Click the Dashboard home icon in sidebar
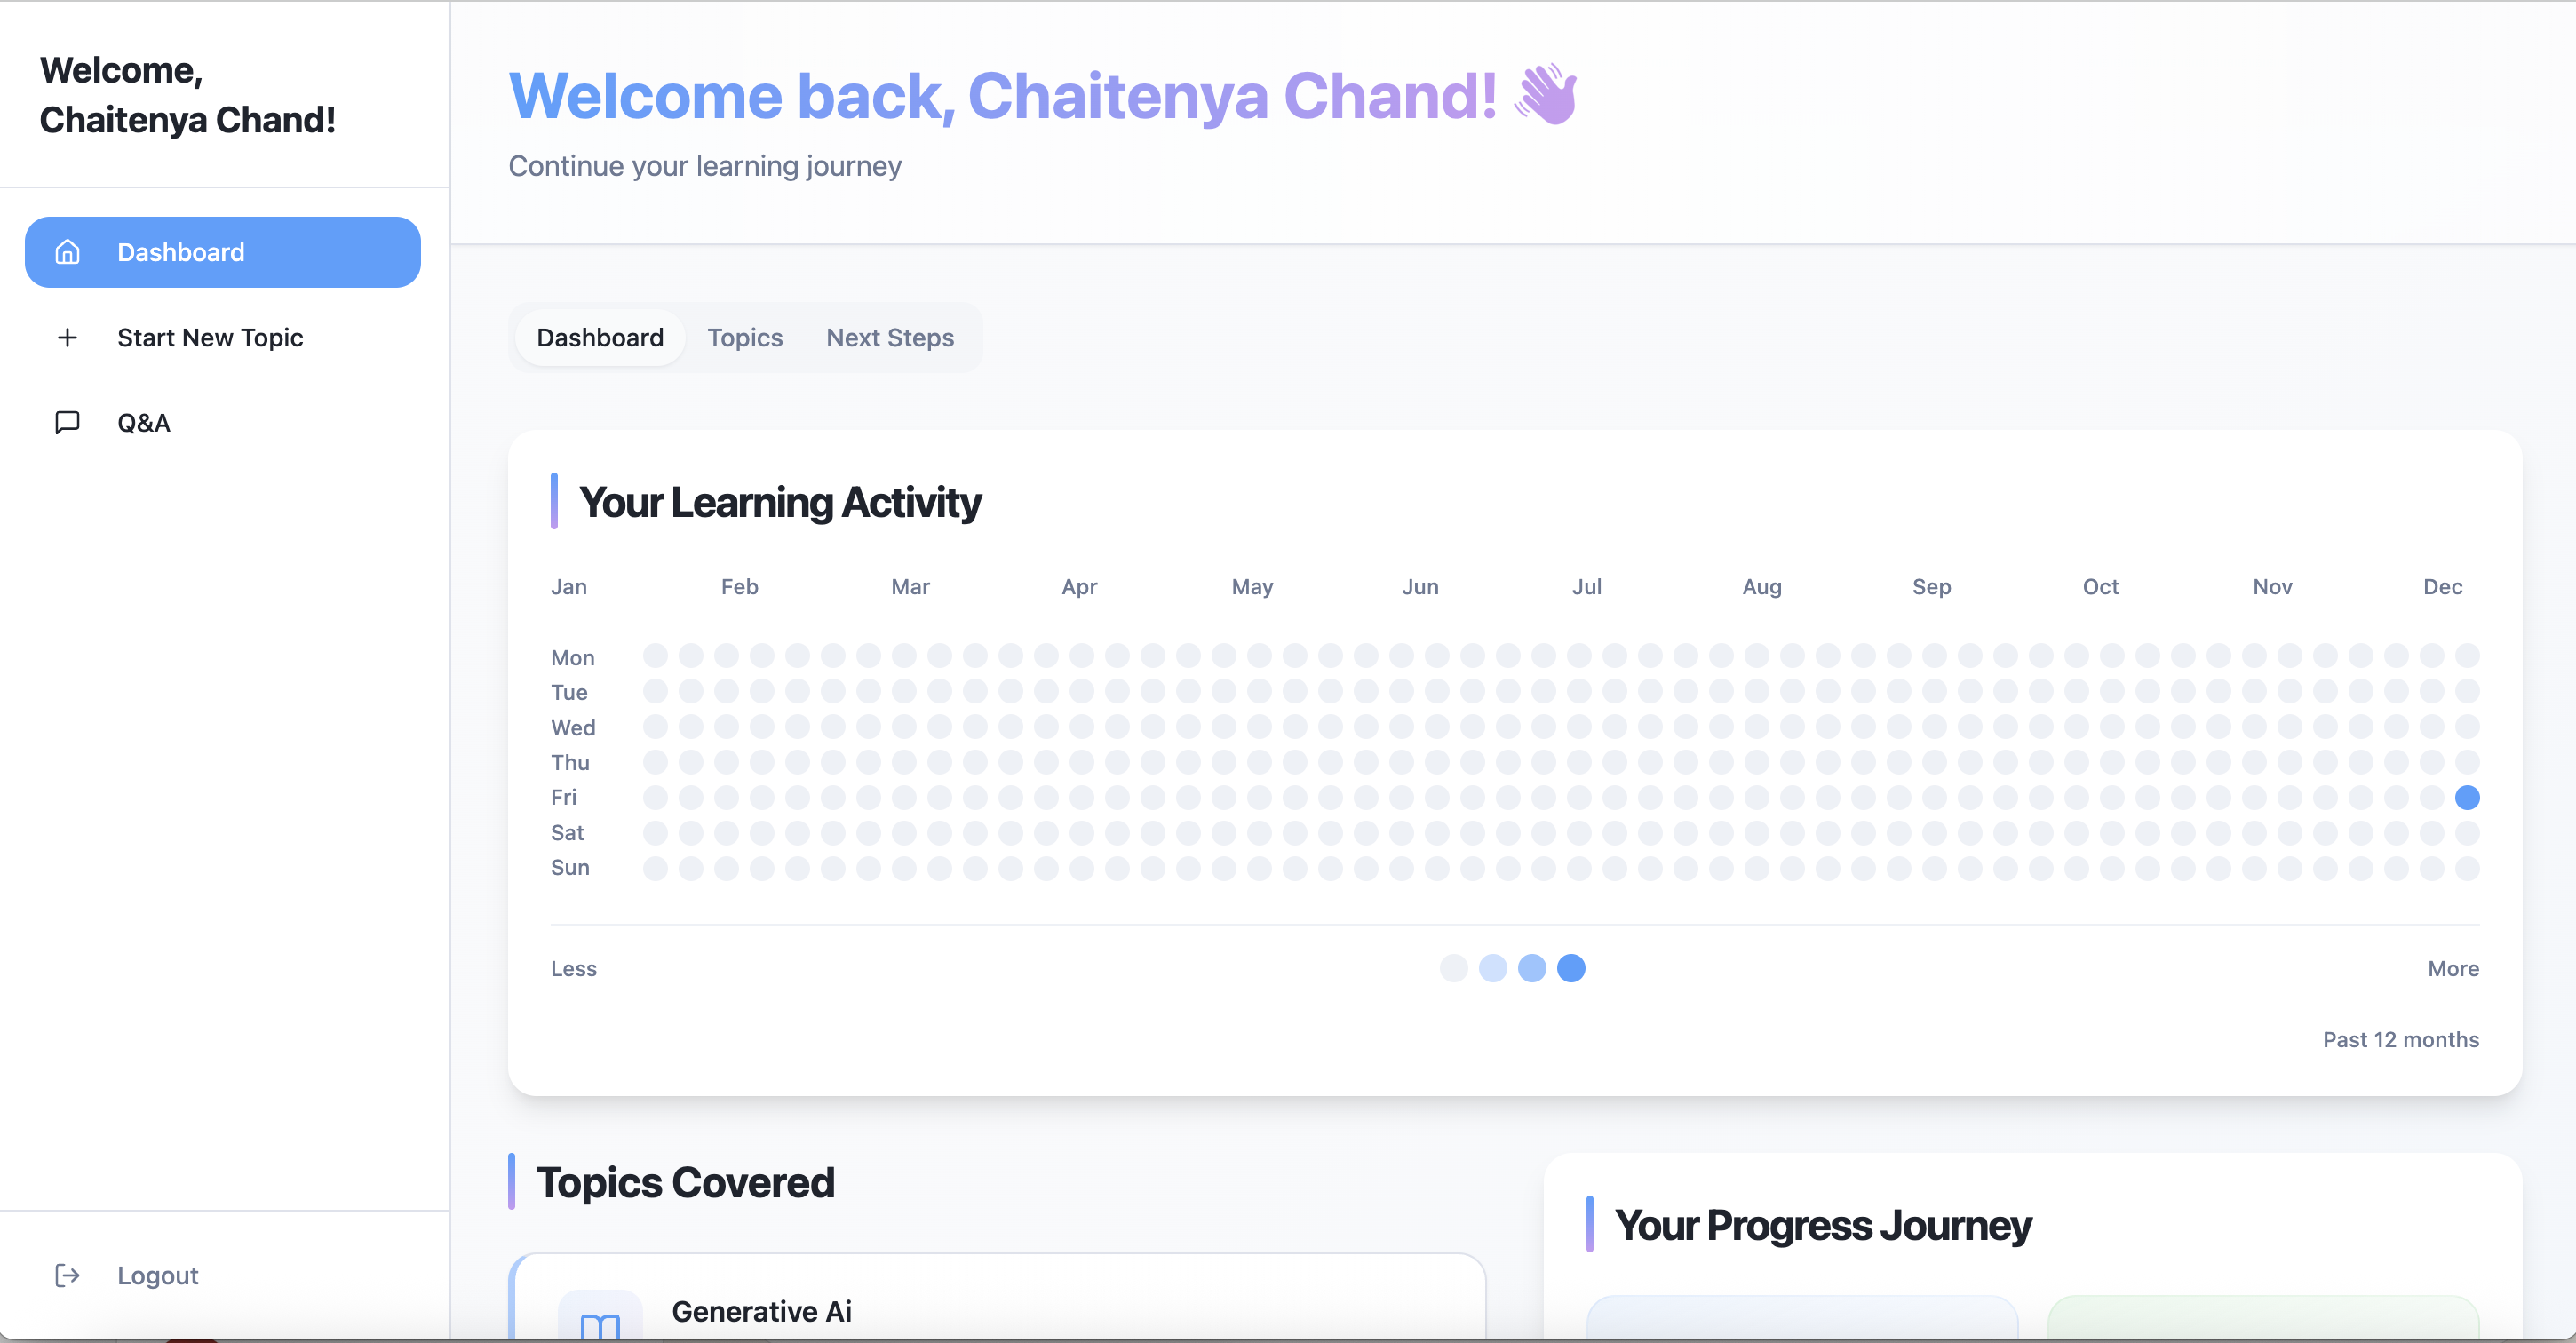 [67, 252]
